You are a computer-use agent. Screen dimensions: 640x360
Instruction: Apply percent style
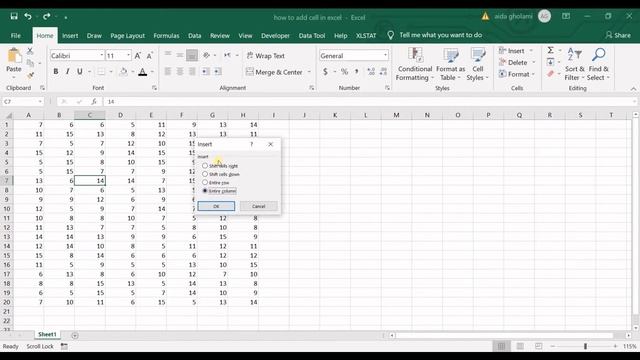[x=344, y=72]
